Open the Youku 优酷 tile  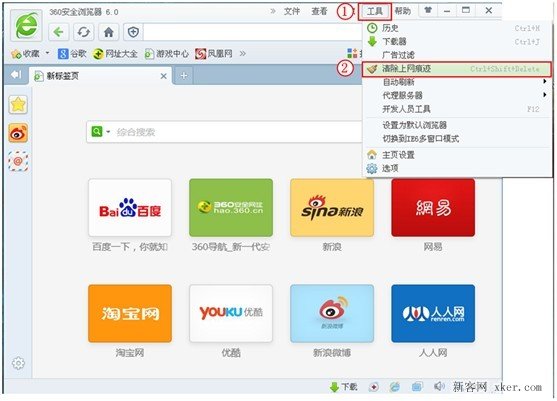coord(231,313)
